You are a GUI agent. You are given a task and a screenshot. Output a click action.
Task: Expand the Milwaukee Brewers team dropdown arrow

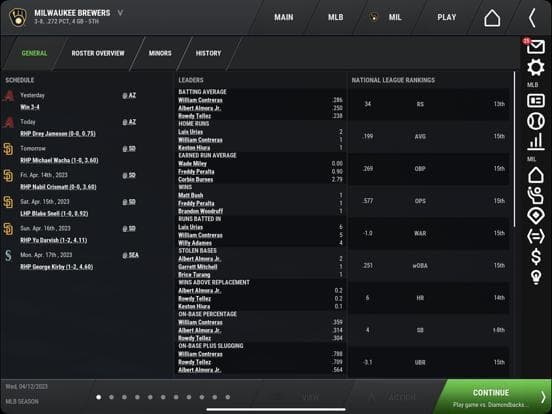pyautogui.click(x=120, y=13)
